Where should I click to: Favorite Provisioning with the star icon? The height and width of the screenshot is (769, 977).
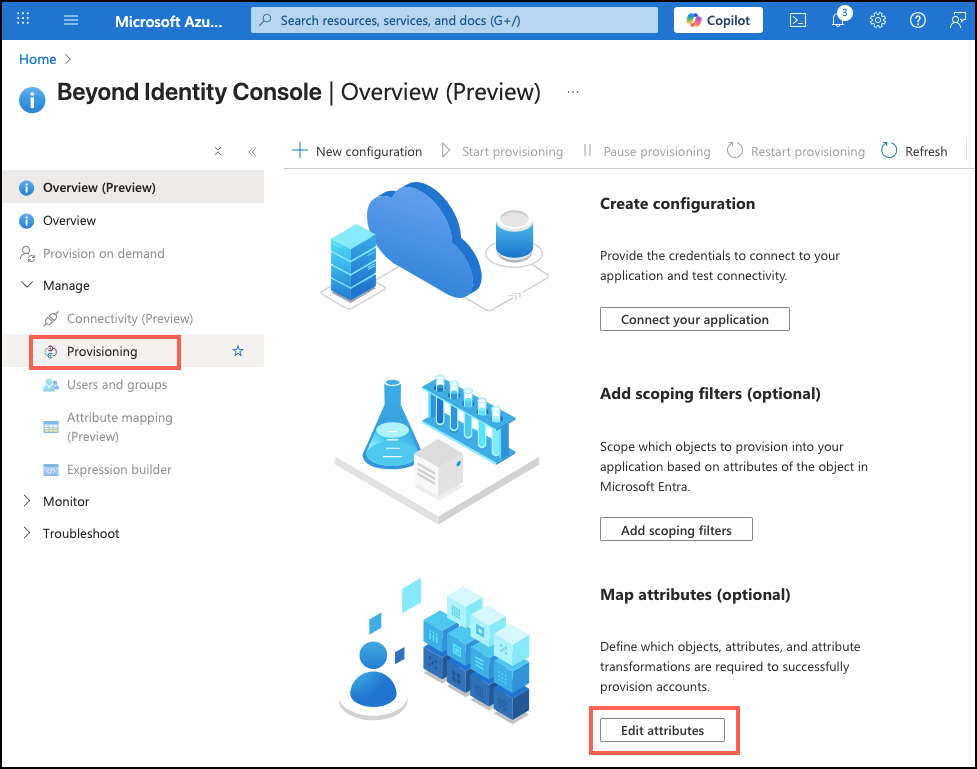click(238, 351)
